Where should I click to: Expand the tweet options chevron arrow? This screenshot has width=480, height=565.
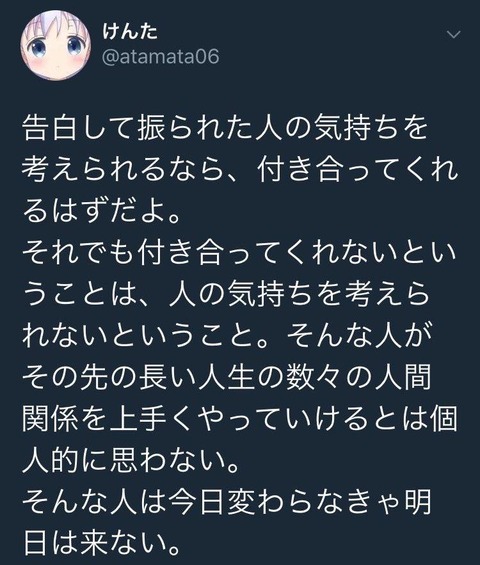[453, 35]
